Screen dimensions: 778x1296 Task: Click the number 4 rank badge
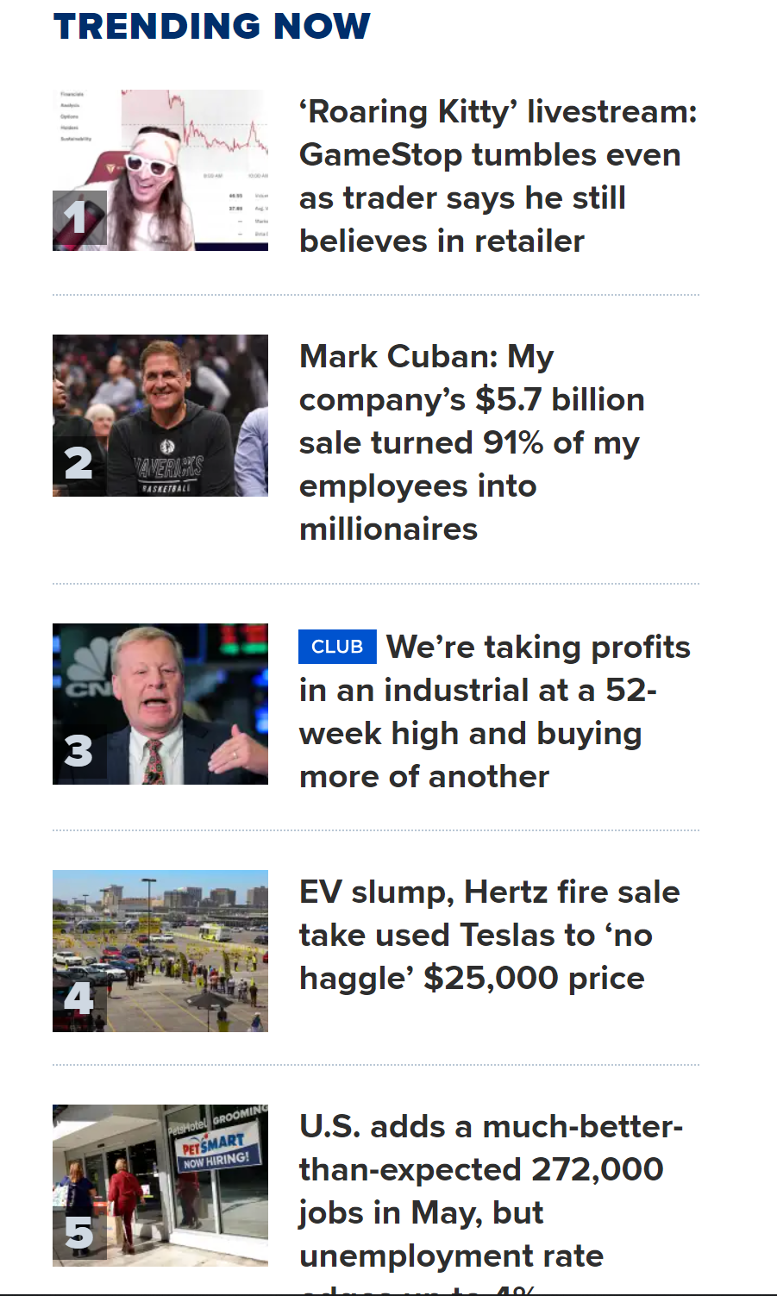coord(79,998)
